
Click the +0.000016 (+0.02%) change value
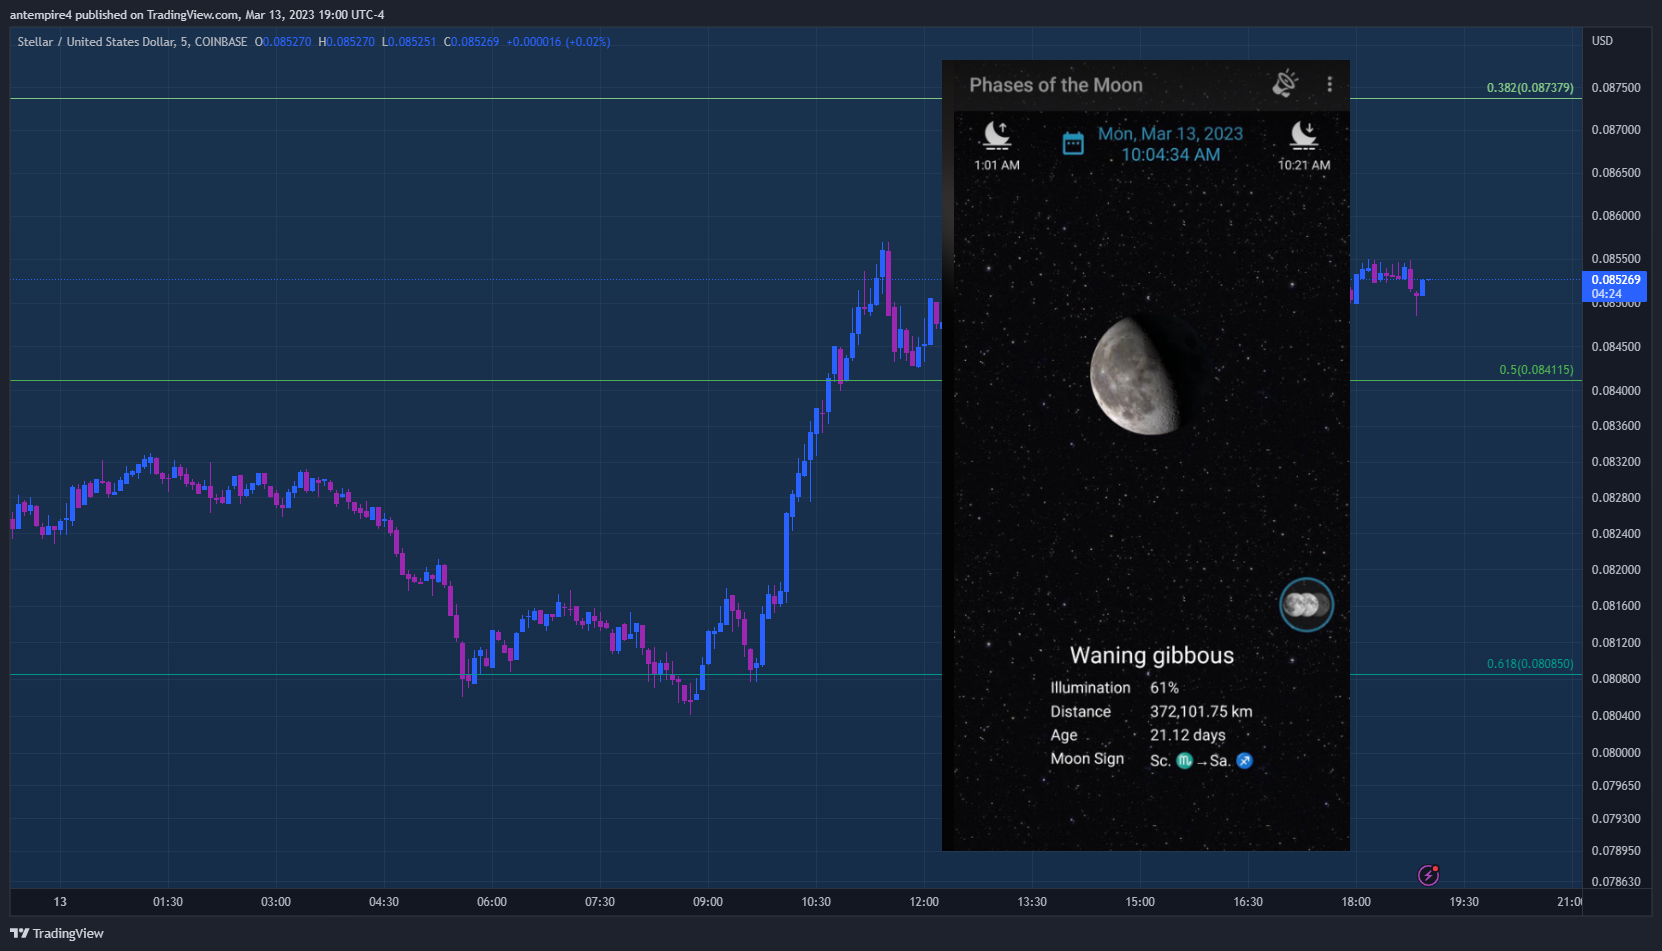(558, 42)
